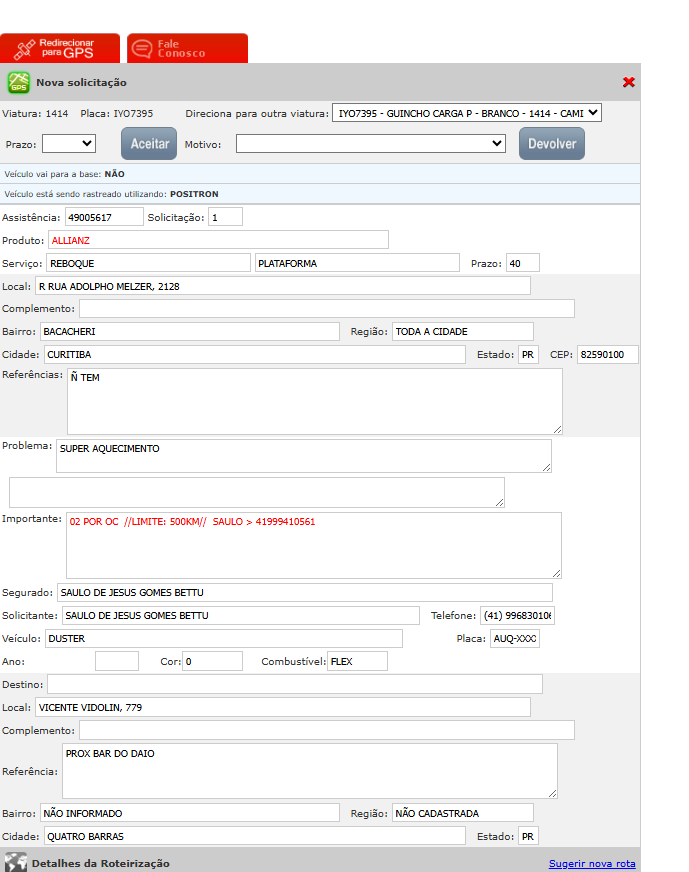Click the Veículo field showing DUSTER
Viewport: 689px width, 872px height.
pyautogui.click(x=223, y=638)
